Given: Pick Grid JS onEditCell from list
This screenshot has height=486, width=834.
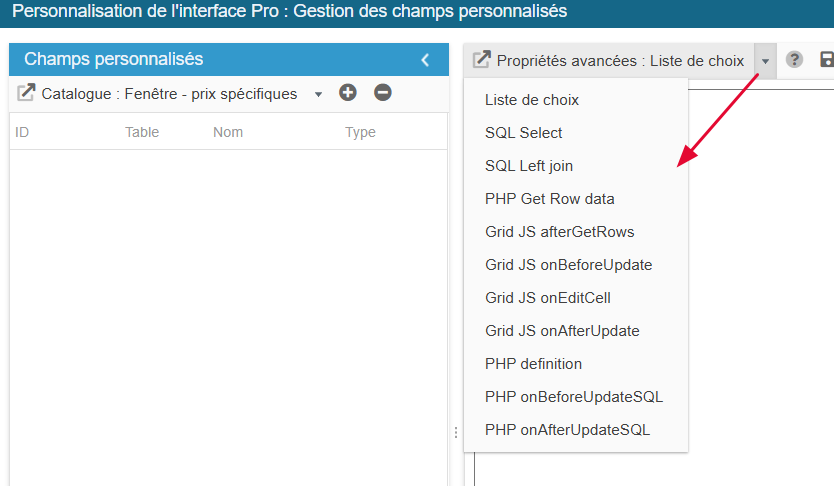Looking at the screenshot, I should (548, 298).
